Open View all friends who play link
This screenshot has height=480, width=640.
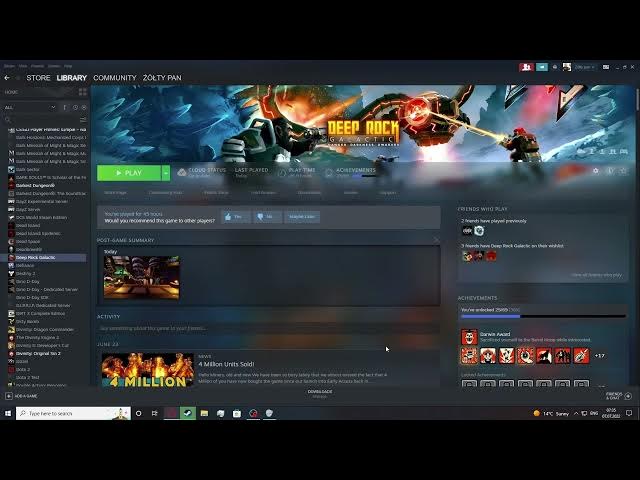[596, 275]
